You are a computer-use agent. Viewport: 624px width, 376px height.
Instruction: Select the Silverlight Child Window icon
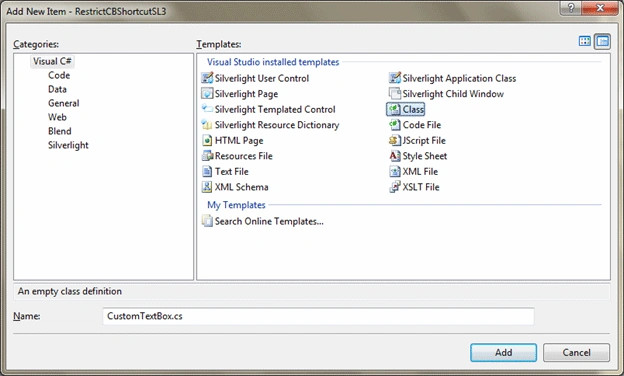coord(394,94)
